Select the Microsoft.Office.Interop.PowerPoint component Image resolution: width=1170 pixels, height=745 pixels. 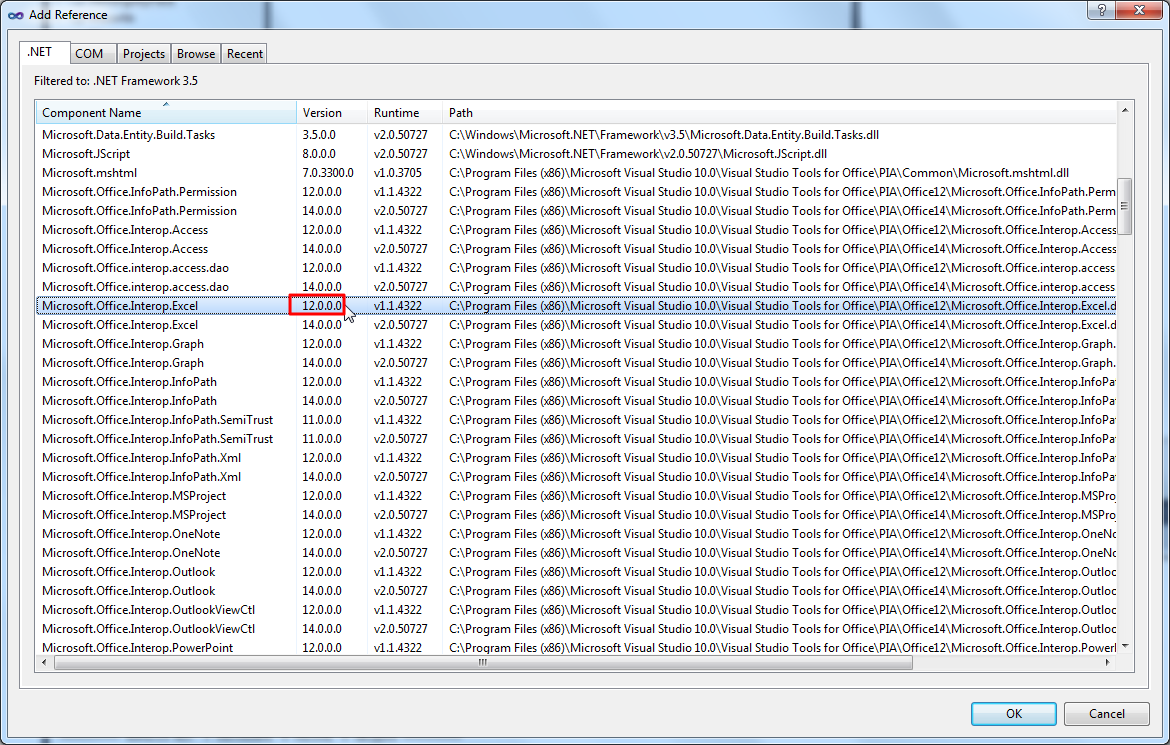[576, 647]
